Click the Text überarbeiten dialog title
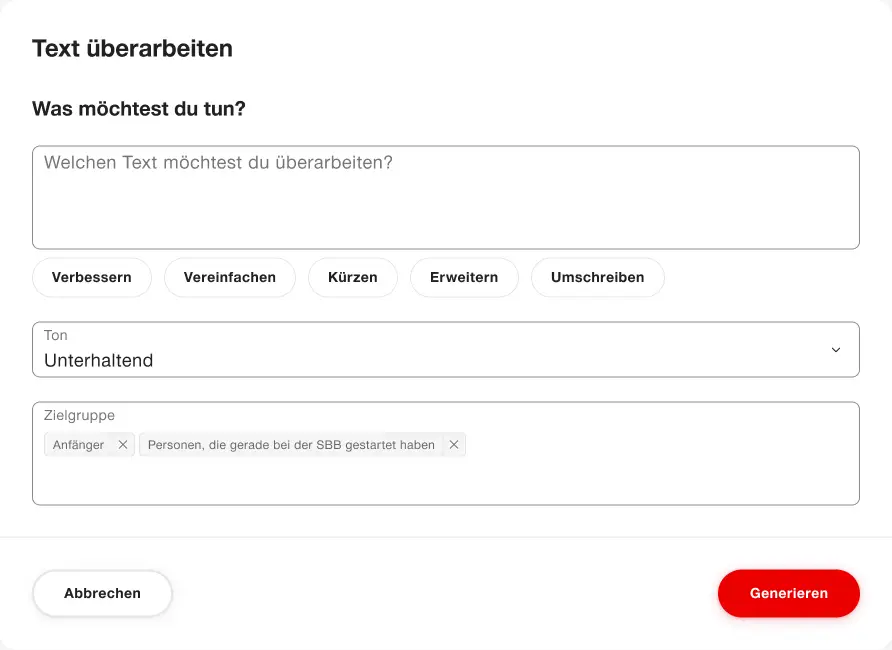The image size is (892, 650). click(x=132, y=48)
